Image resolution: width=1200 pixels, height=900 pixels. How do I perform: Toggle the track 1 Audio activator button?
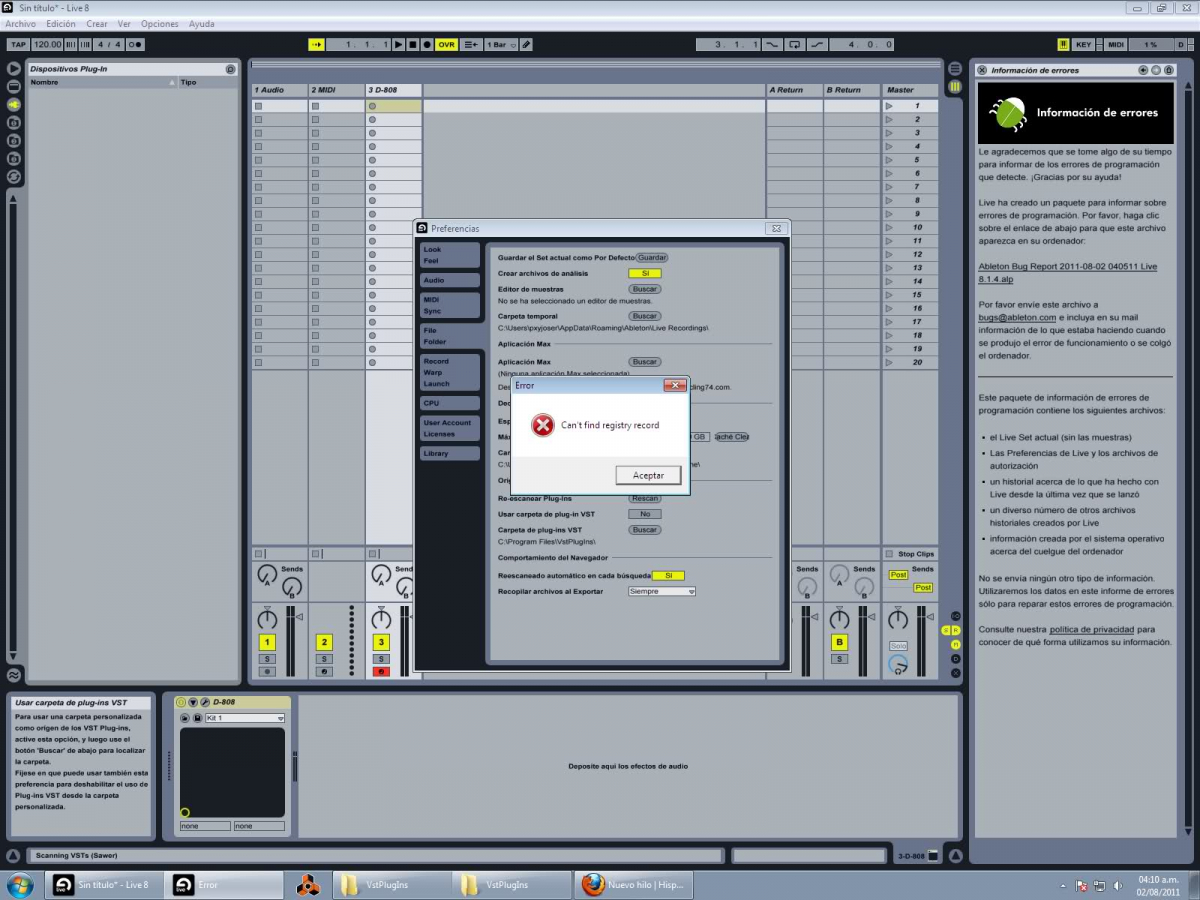click(267, 642)
